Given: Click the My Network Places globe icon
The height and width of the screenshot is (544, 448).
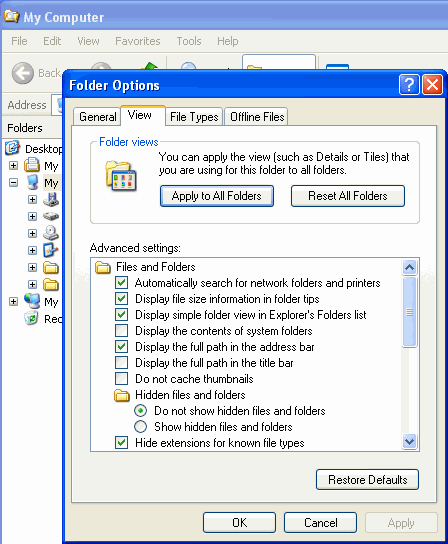Looking at the screenshot, I should point(32,301).
